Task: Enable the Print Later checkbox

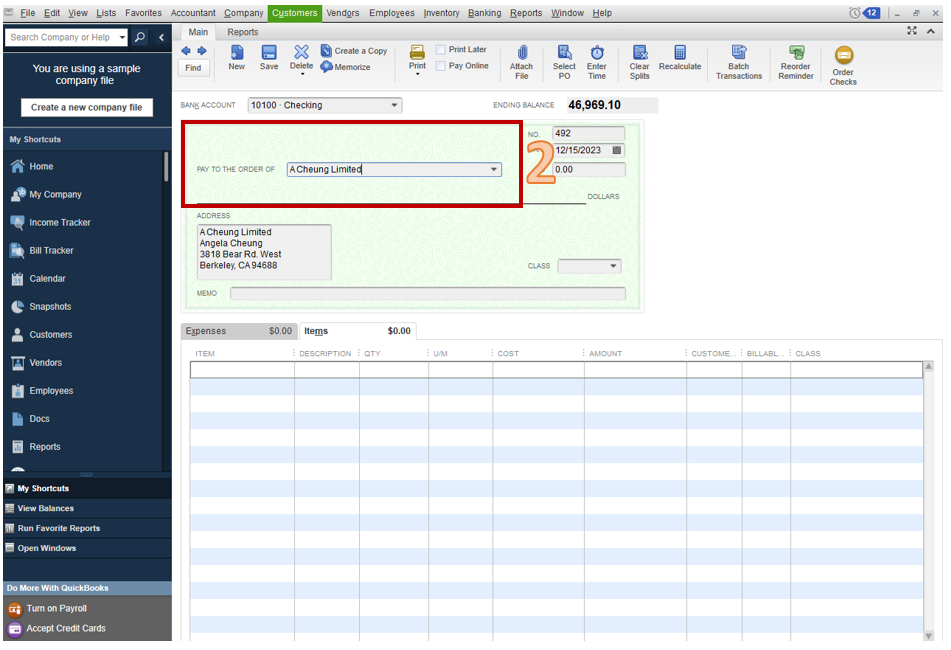Action: (441, 50)
